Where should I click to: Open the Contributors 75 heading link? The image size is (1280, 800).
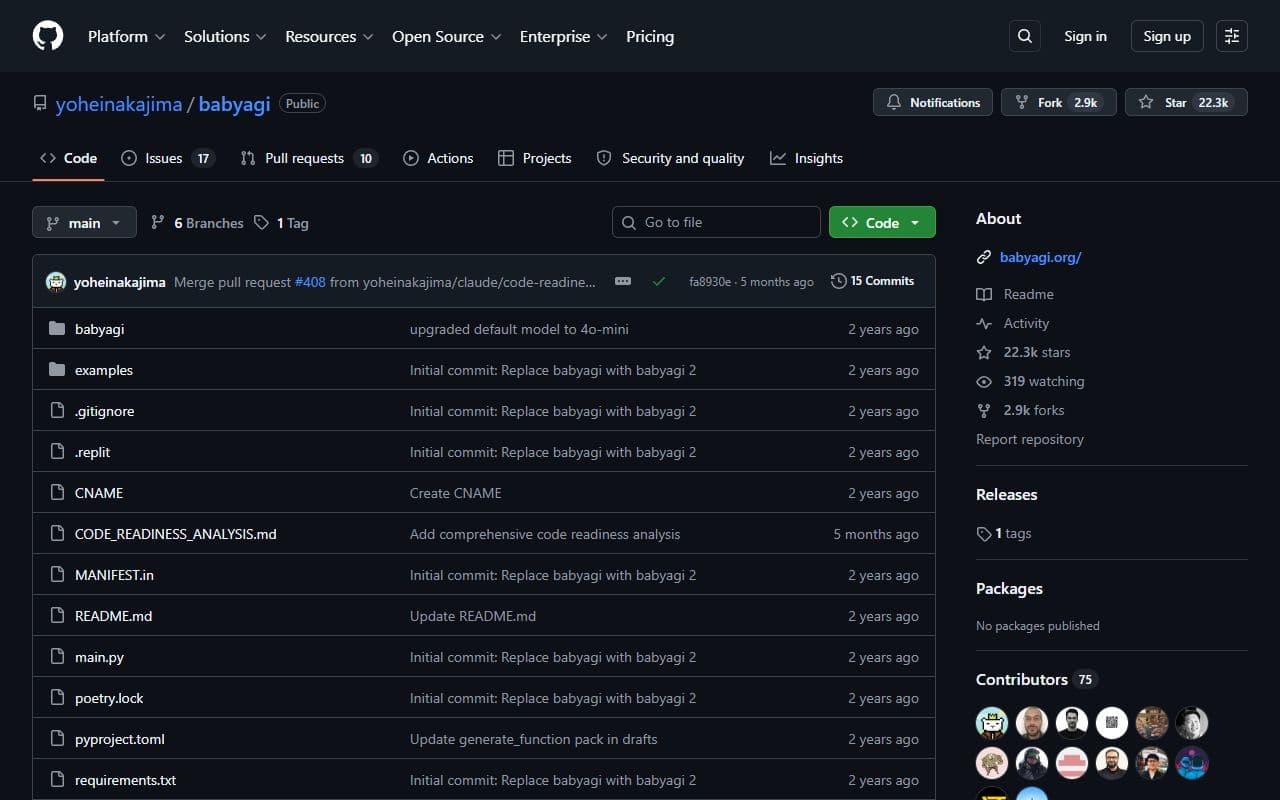1036,679
